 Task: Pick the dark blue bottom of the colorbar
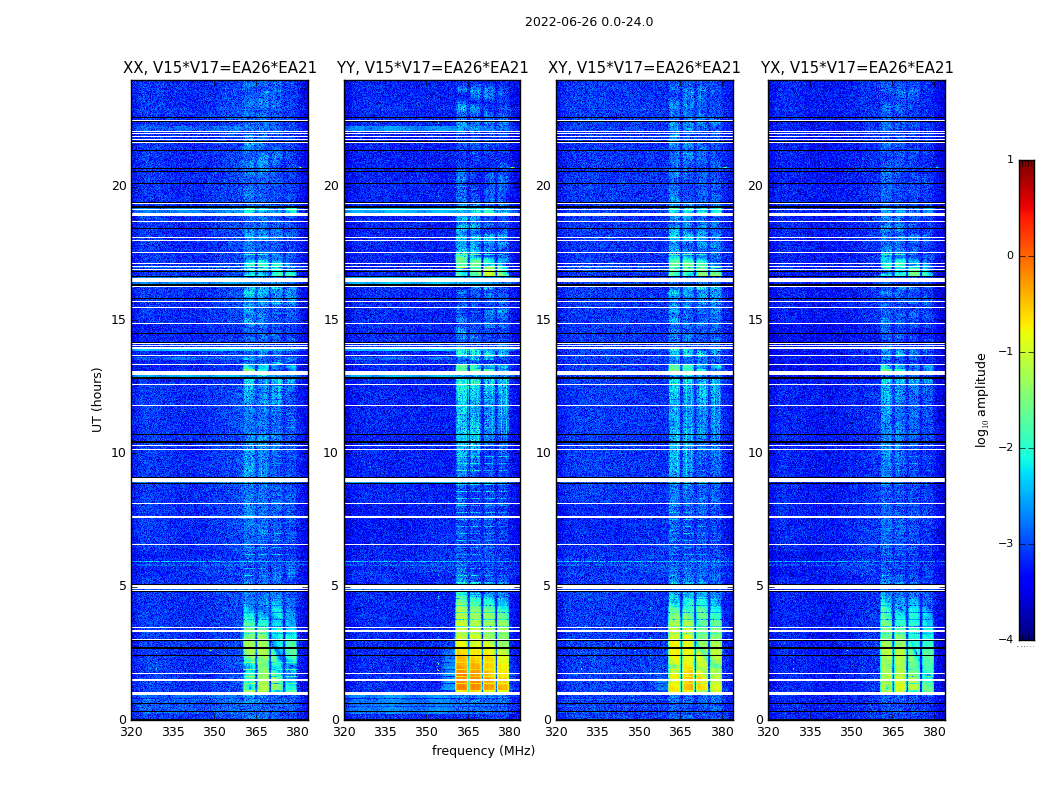point(1026,632)
